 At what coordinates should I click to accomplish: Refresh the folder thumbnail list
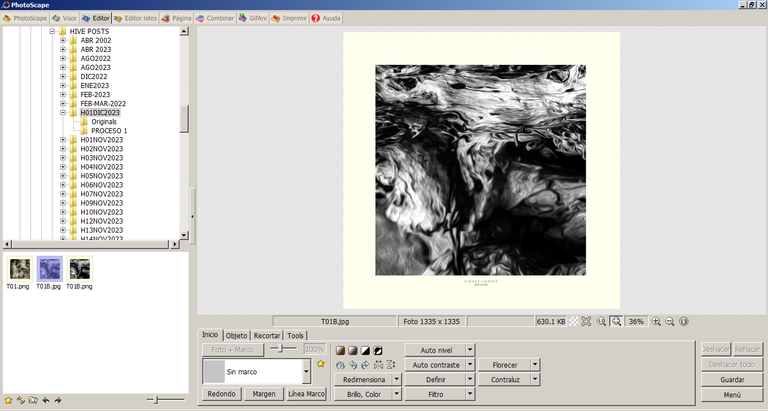point(21,400)
